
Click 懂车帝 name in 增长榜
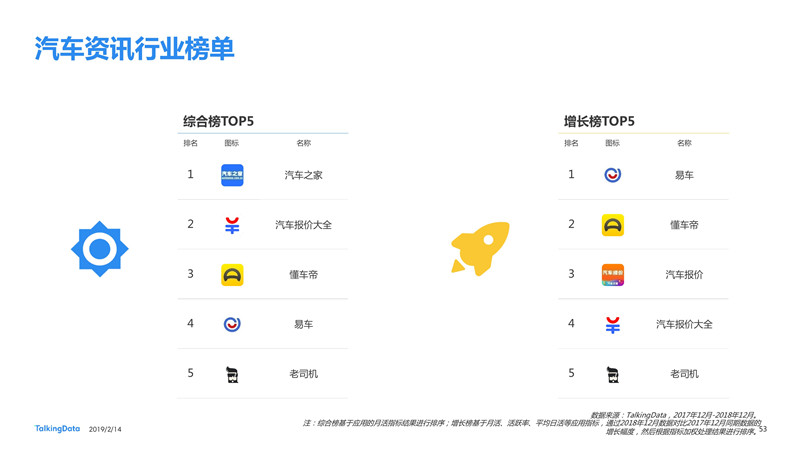pyautogui.click(x=684, y=225)
